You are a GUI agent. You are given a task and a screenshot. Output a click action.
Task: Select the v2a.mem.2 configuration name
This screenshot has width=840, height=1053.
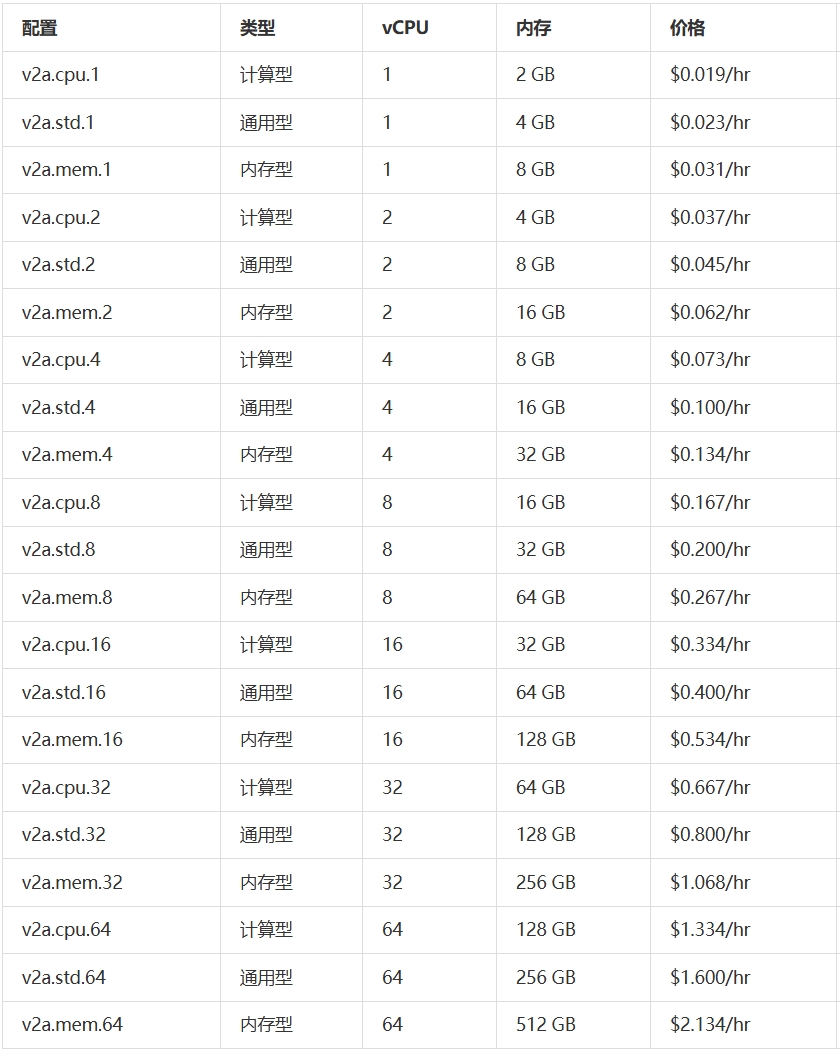(67, 313)
